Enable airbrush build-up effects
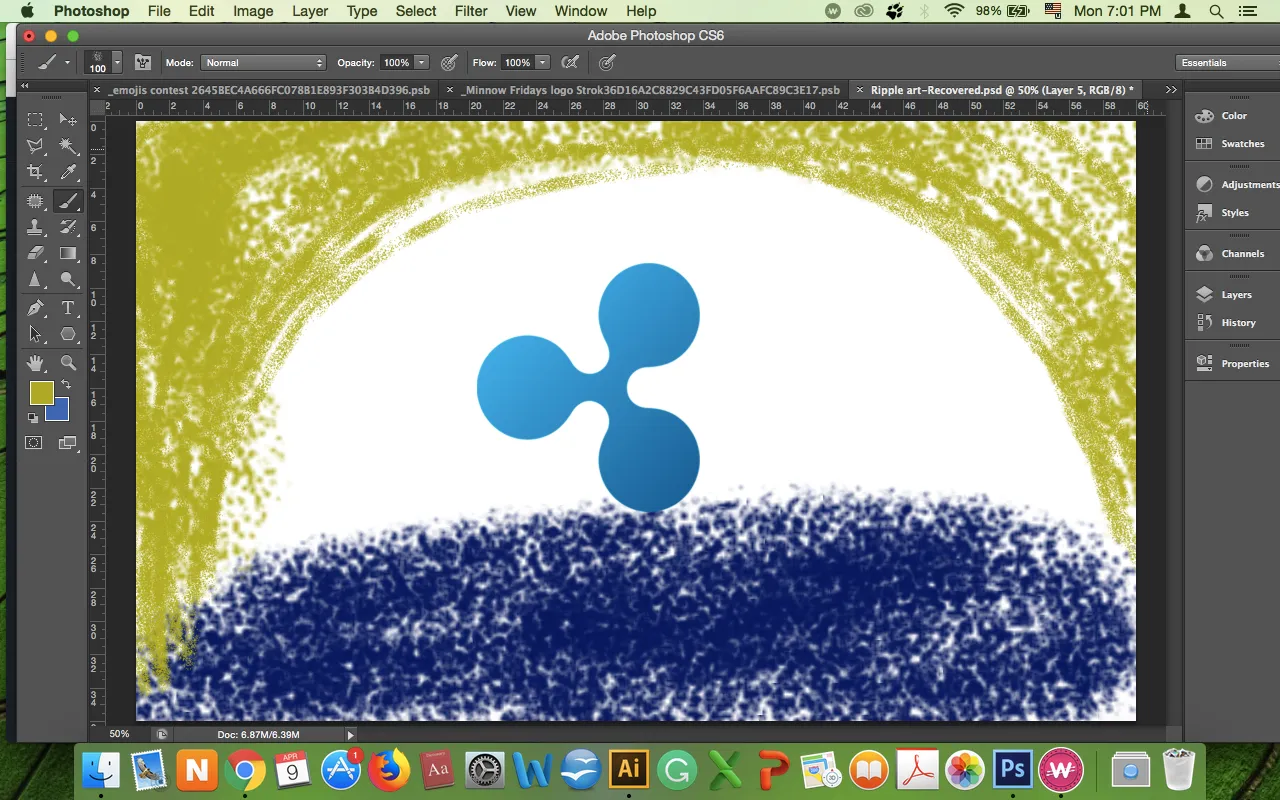 tap(570, 62)
